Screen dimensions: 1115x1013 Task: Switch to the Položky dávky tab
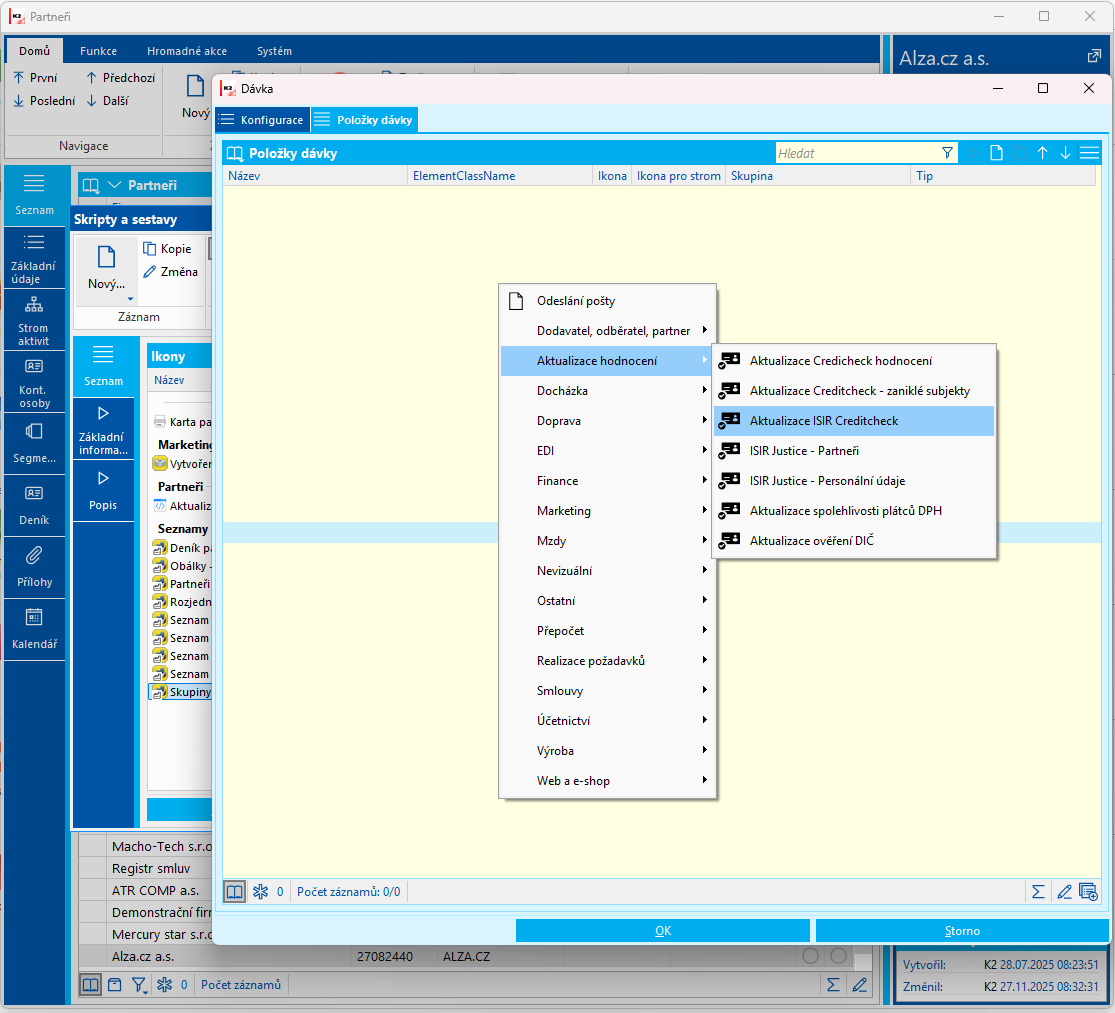point(365,119)
